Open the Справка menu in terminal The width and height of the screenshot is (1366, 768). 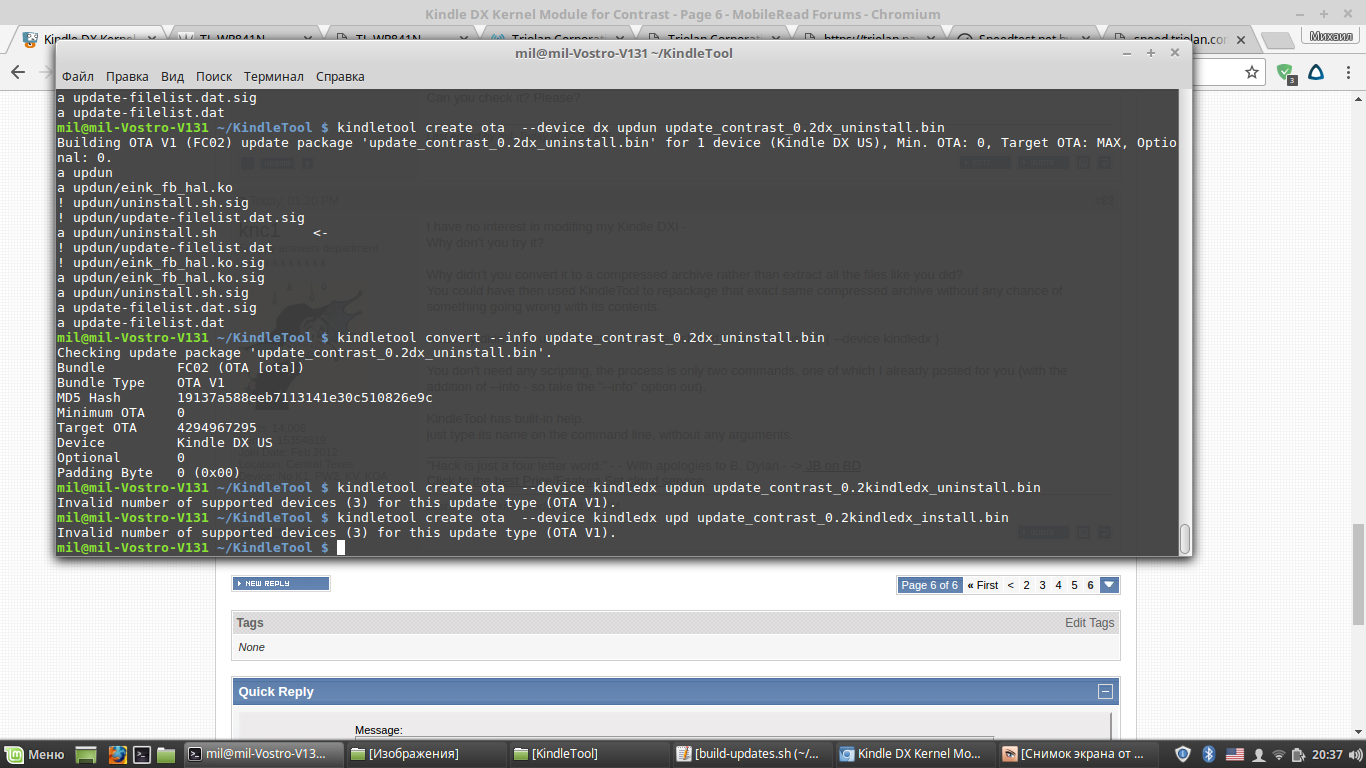[x=340, y=76]
